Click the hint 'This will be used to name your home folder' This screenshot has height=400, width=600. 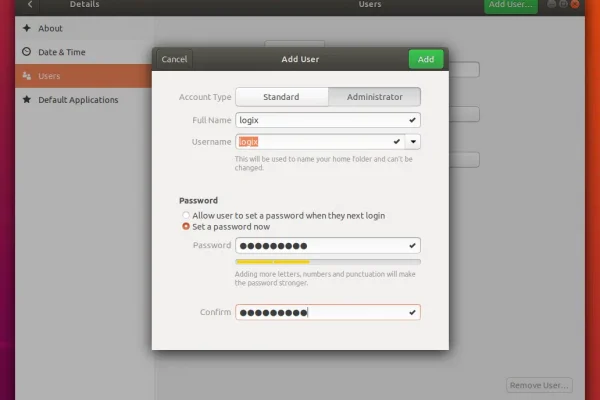coord(324,163)
